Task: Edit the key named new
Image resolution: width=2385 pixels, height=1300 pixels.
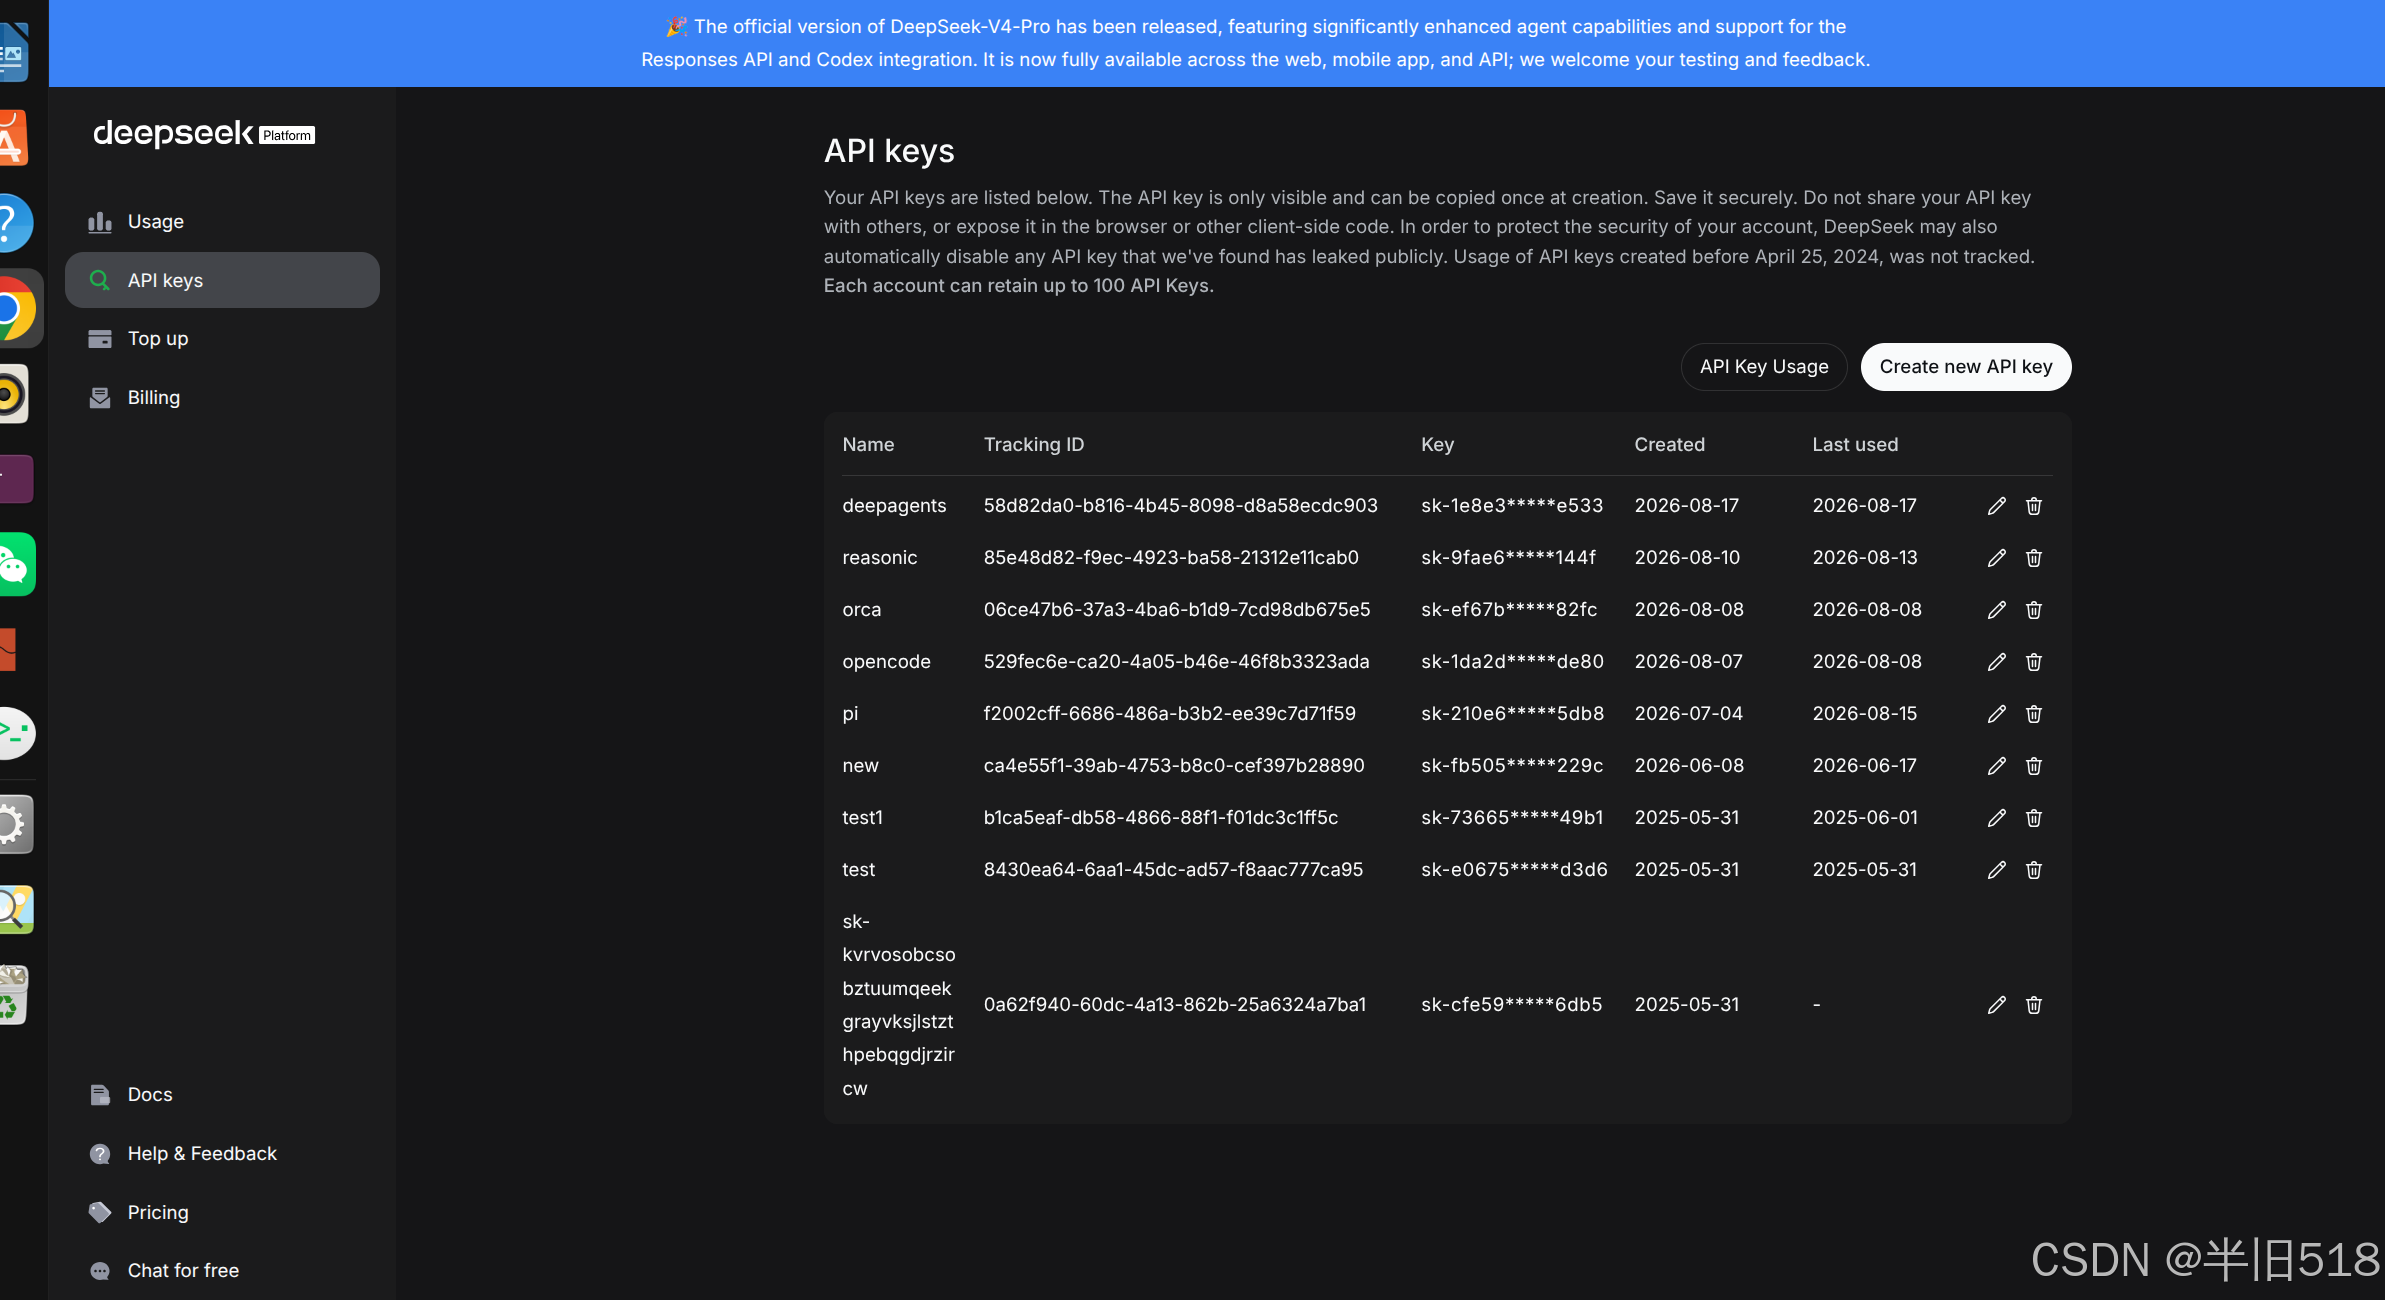Action: pos(1996,766)
